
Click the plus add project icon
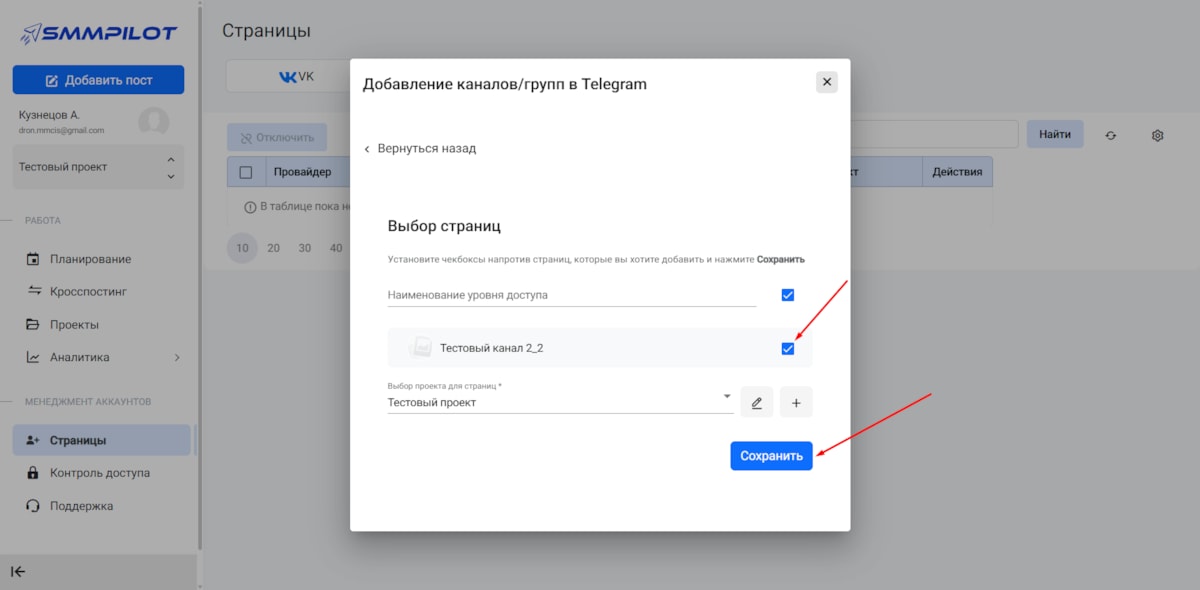pos(796,402)
